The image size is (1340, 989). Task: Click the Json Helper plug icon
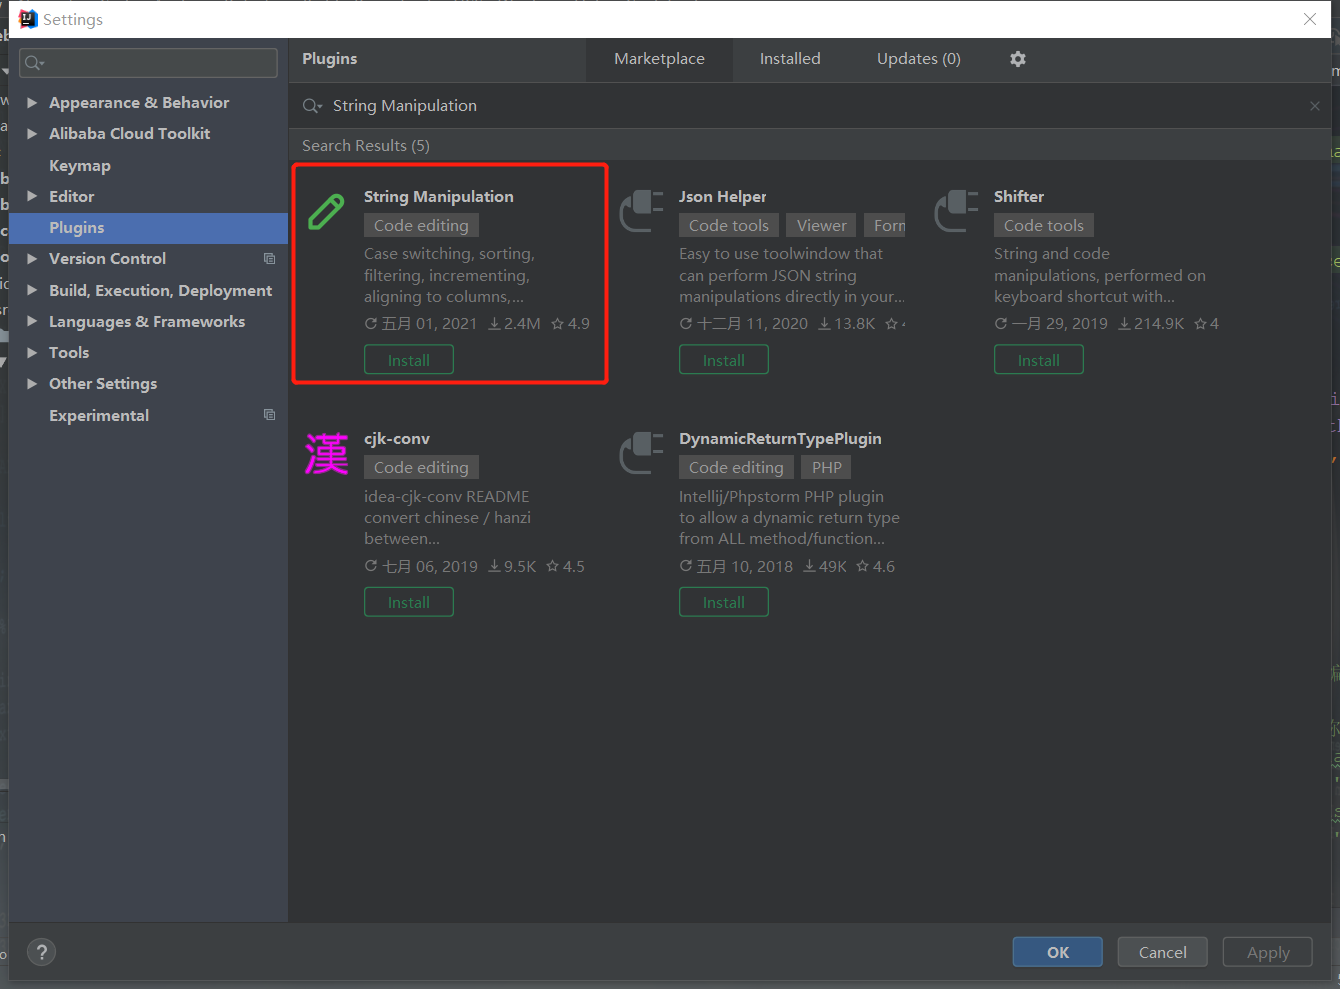pos(641,211)
